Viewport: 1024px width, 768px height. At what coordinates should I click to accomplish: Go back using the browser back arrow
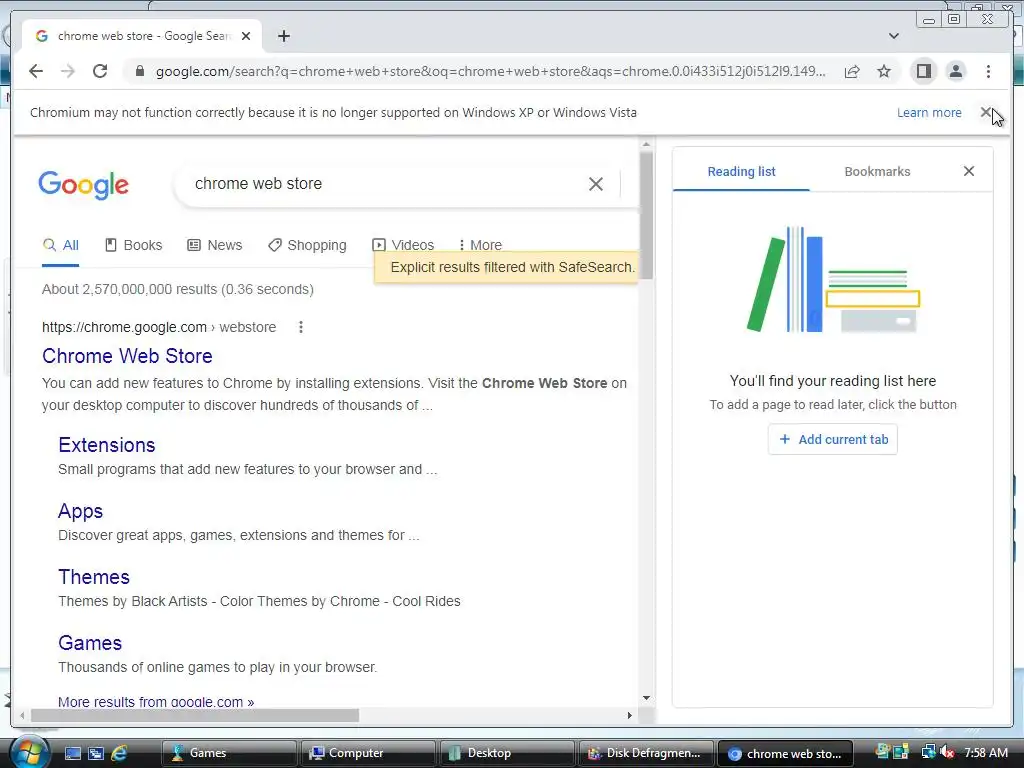[36, 71]
